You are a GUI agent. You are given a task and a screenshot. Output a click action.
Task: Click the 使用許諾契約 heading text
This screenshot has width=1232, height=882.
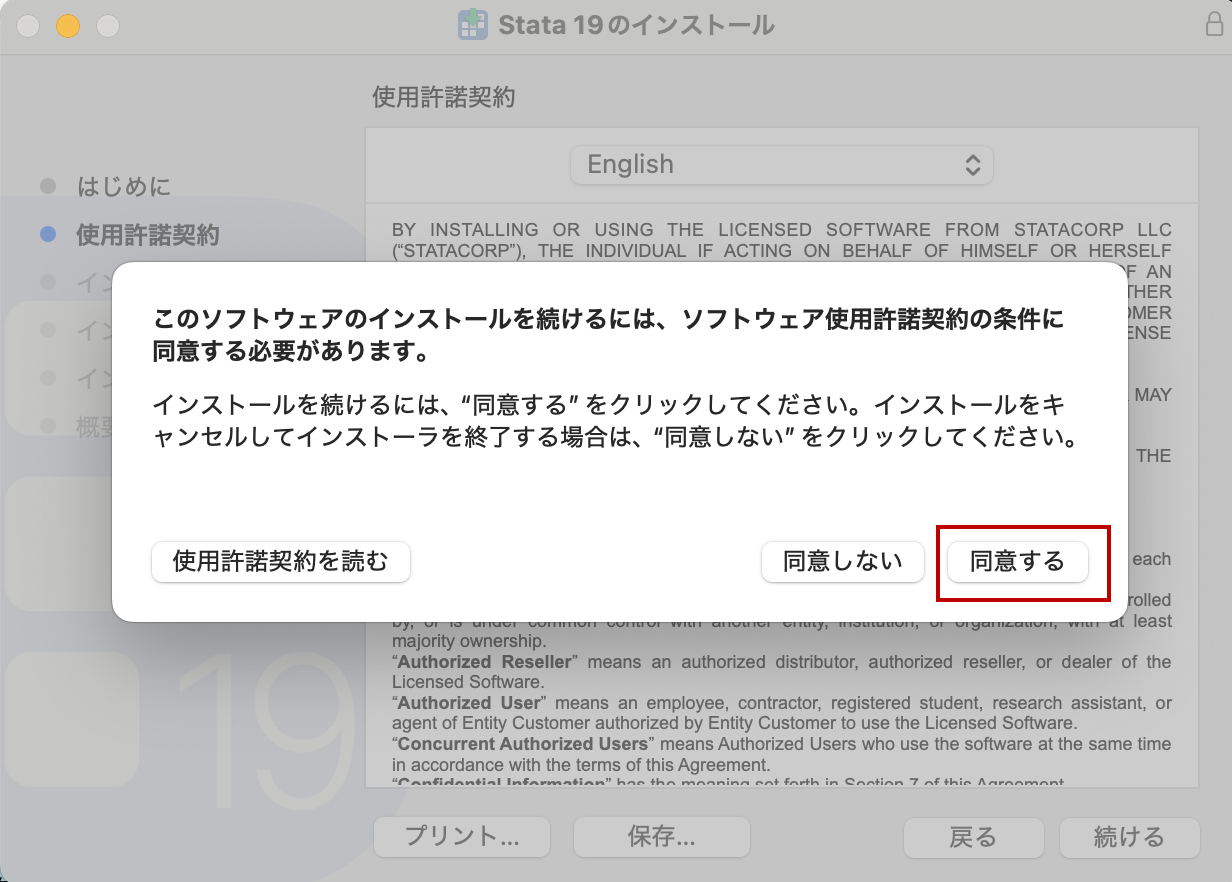click(x=444, y=96)
